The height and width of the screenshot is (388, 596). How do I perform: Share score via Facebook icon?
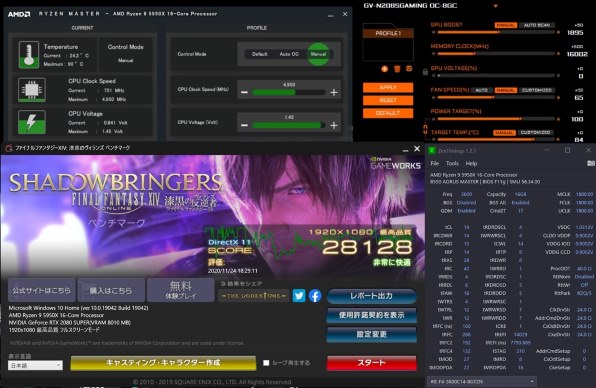(315, 296)
